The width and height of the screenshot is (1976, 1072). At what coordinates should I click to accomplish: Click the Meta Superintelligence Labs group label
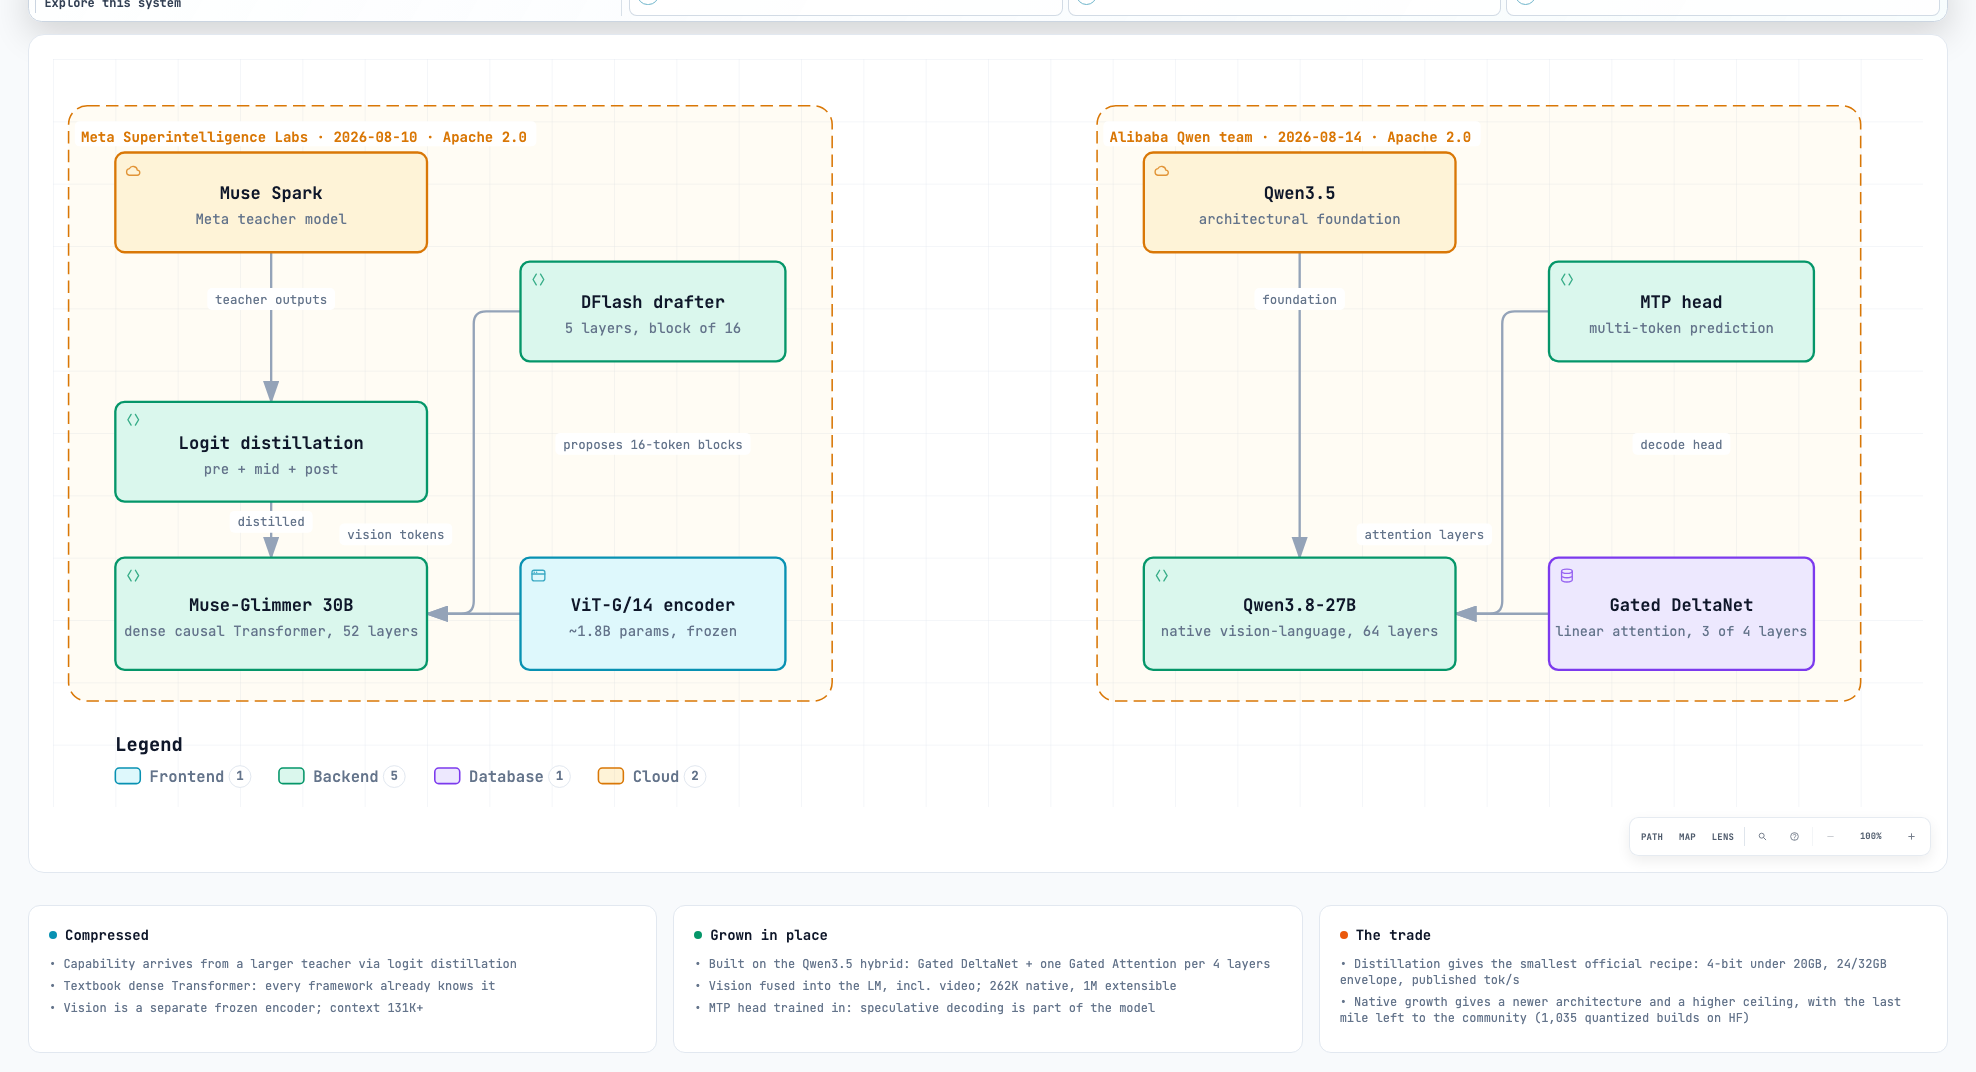tap(304, 137)
